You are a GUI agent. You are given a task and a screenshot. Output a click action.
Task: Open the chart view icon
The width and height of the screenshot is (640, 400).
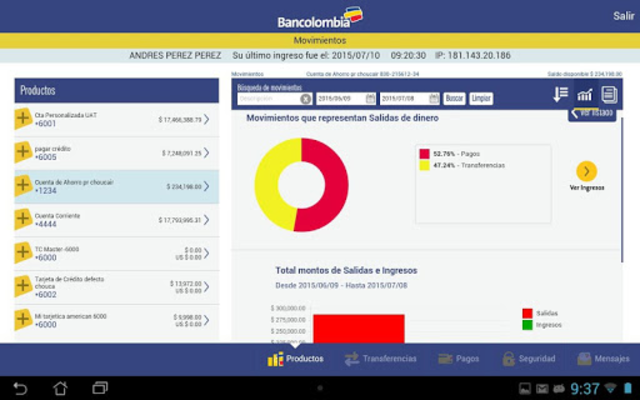click(585, 95)
